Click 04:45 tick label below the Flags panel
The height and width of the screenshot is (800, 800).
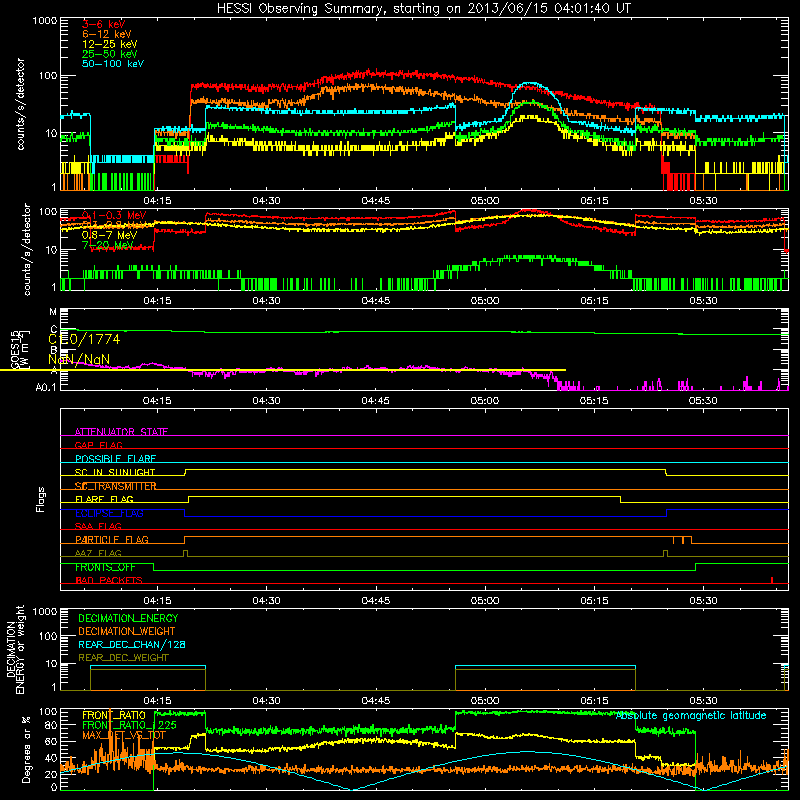(376, 601)
